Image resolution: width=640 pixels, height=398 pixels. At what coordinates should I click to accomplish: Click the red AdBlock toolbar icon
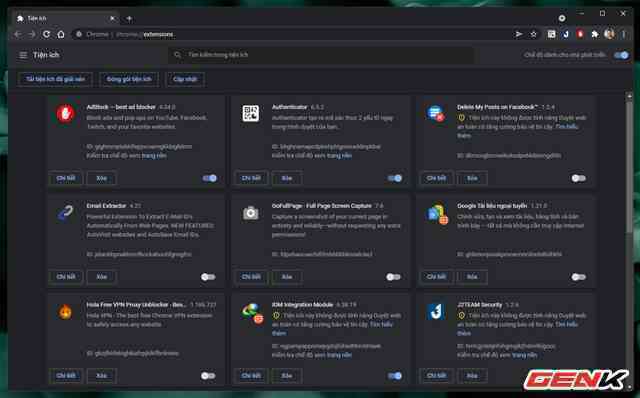pos(580,34)
